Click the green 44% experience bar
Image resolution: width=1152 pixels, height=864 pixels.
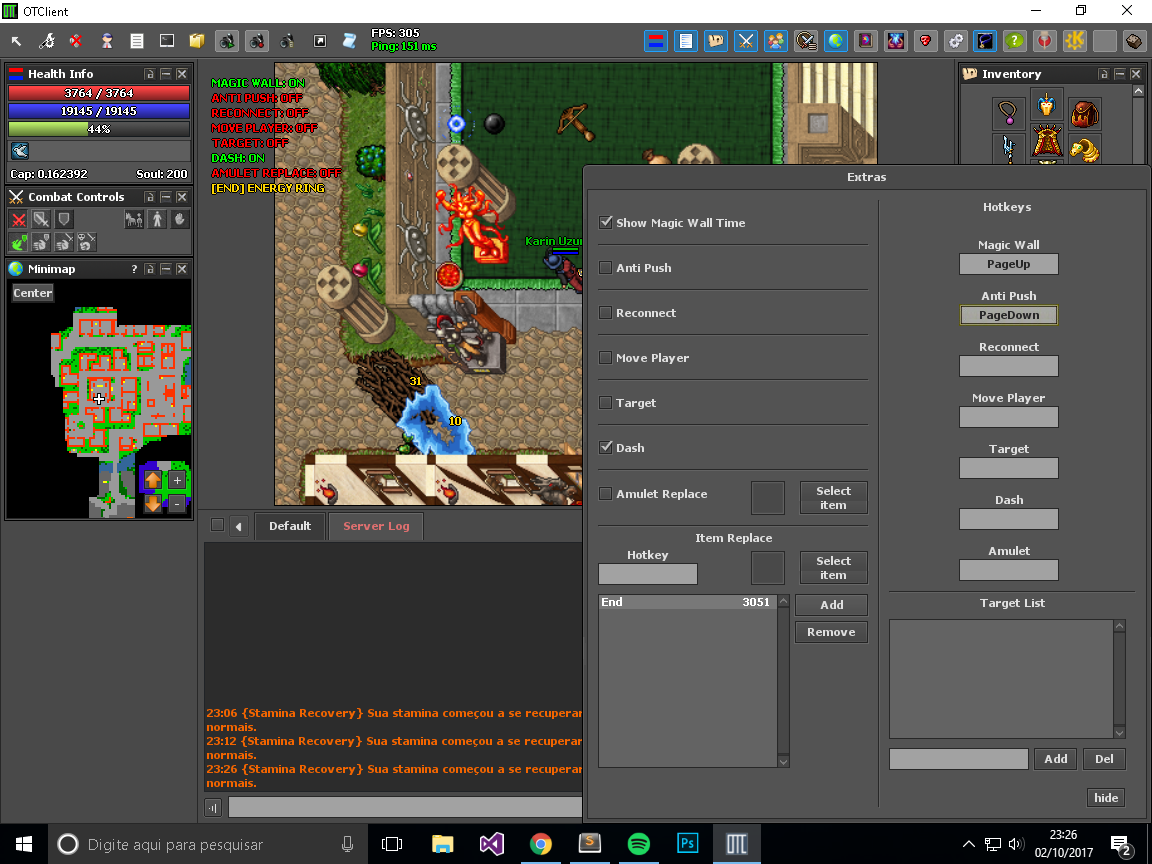[99, 129]
